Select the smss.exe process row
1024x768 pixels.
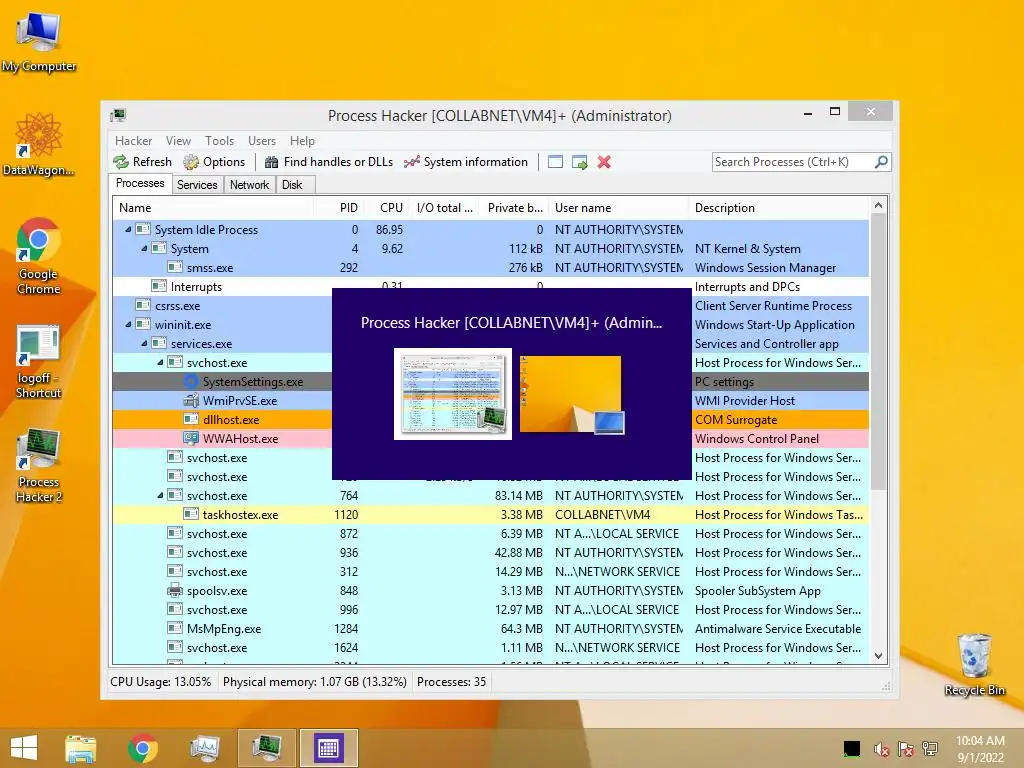click(490, 268)
